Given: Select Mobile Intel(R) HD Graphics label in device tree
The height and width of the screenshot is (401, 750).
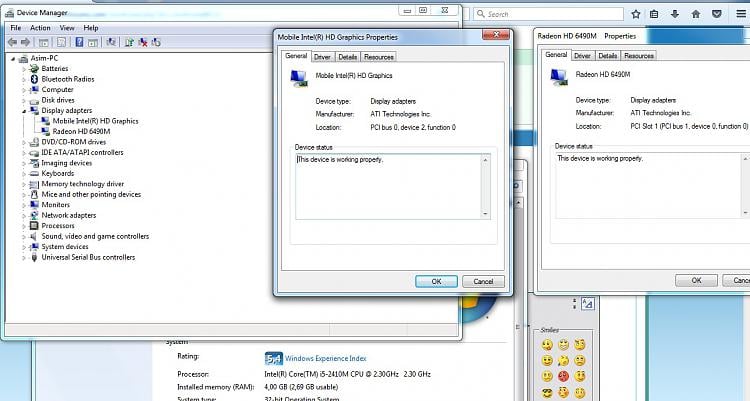Looking at the screenshot, I should pyautogui.click(x=95, y=121).
